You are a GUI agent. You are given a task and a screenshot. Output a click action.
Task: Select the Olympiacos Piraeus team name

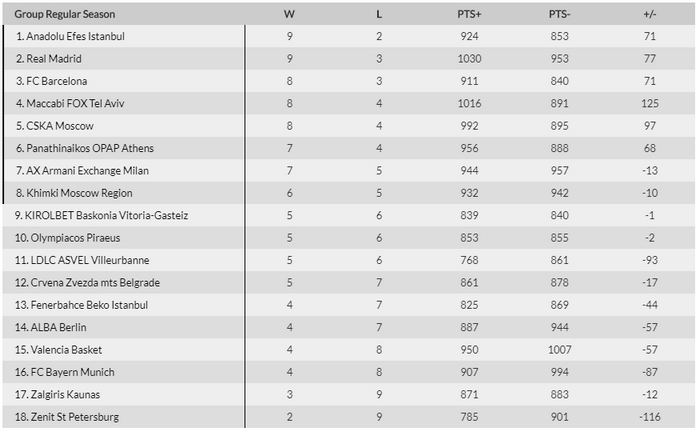pos(75,237)
